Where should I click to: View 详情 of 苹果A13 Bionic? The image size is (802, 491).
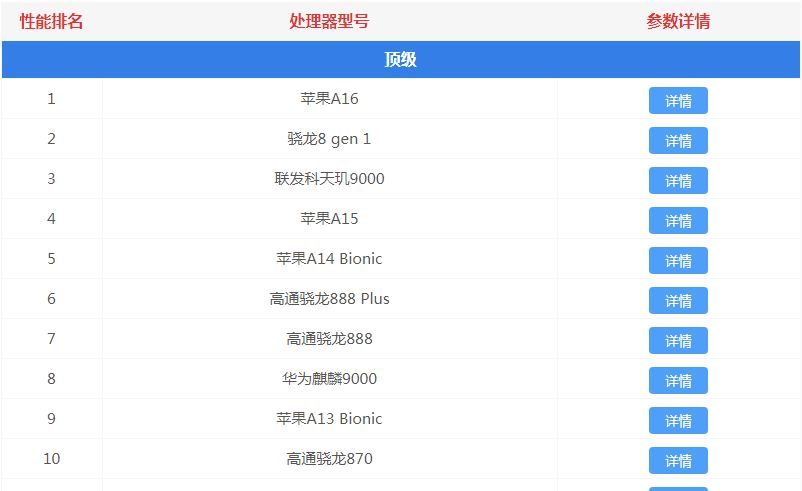point(678,421)
